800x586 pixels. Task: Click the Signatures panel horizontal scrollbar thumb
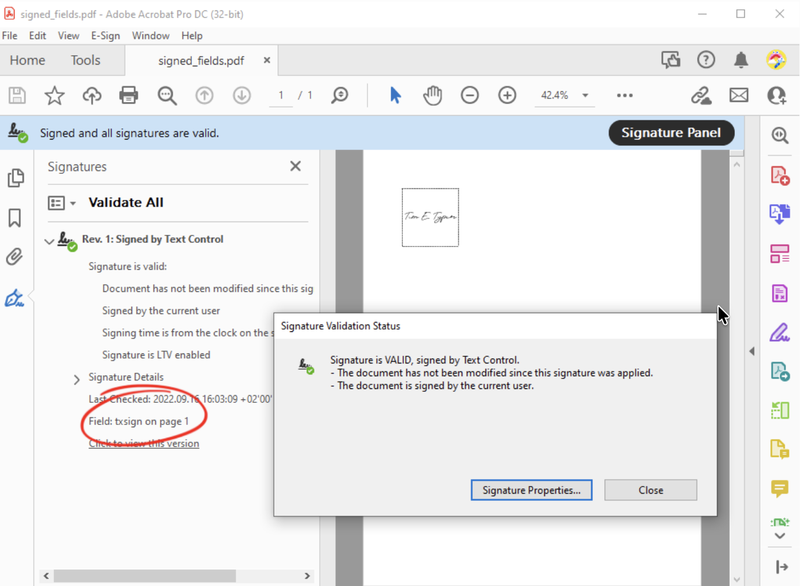(145, 576)
